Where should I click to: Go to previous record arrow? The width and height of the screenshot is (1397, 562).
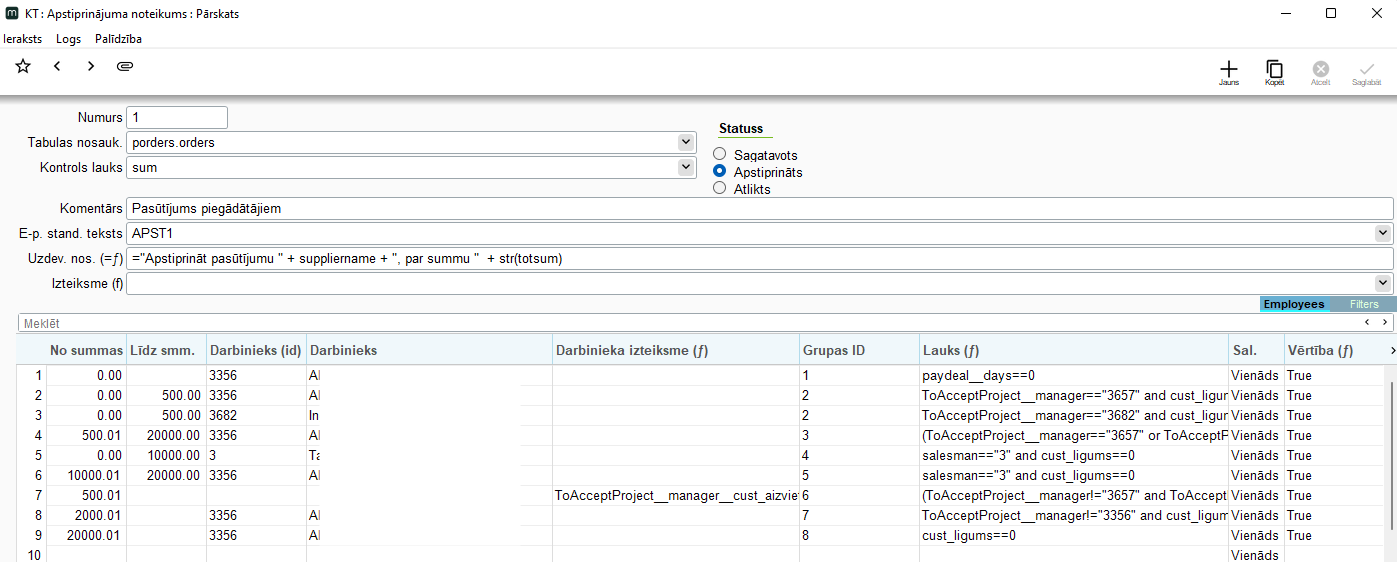click(57, 66)
